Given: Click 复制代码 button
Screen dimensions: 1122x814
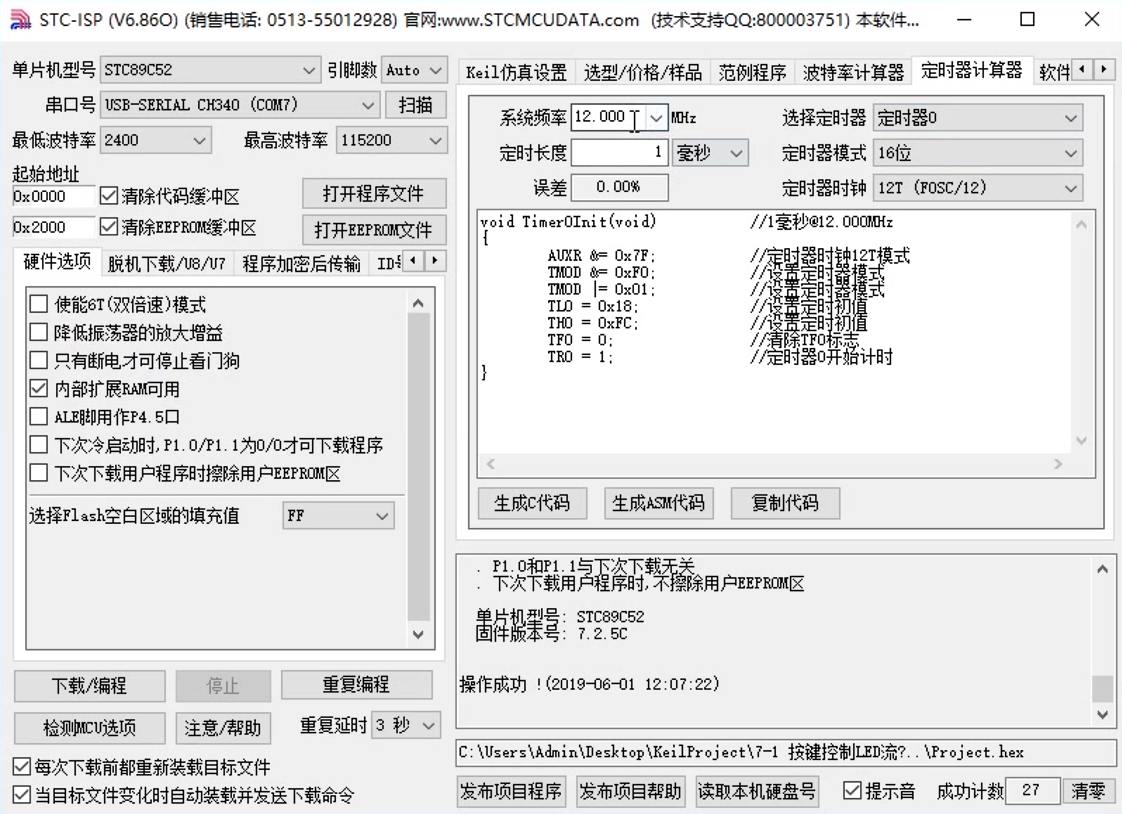Looking at the screenshot, I should (785, 503).
